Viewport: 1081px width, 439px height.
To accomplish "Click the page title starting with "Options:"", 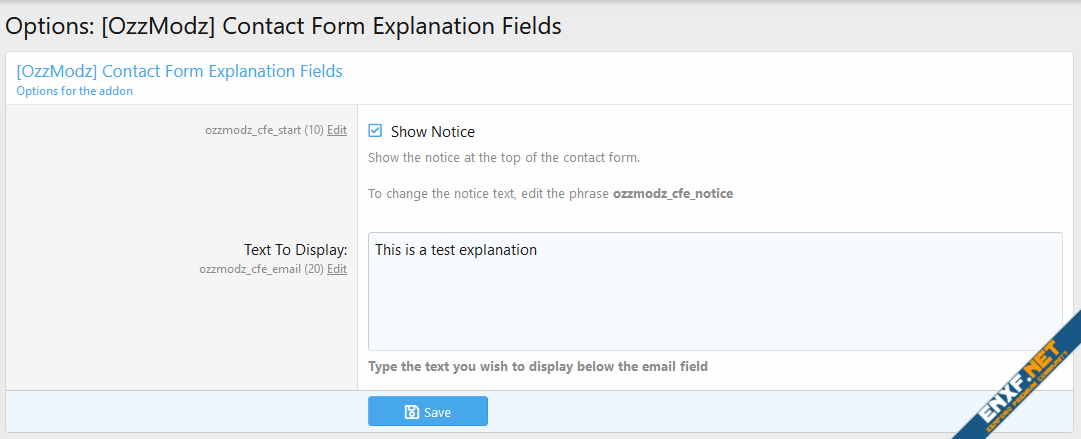I will pos(283,27).
